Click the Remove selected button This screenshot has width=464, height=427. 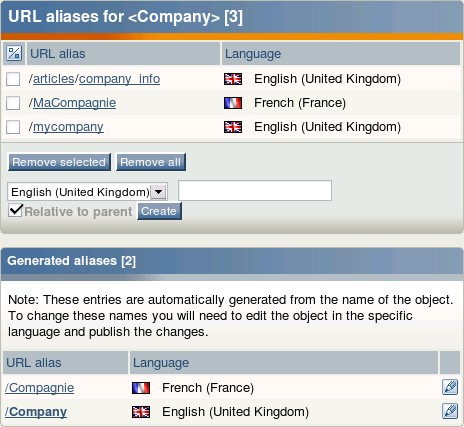59,162
